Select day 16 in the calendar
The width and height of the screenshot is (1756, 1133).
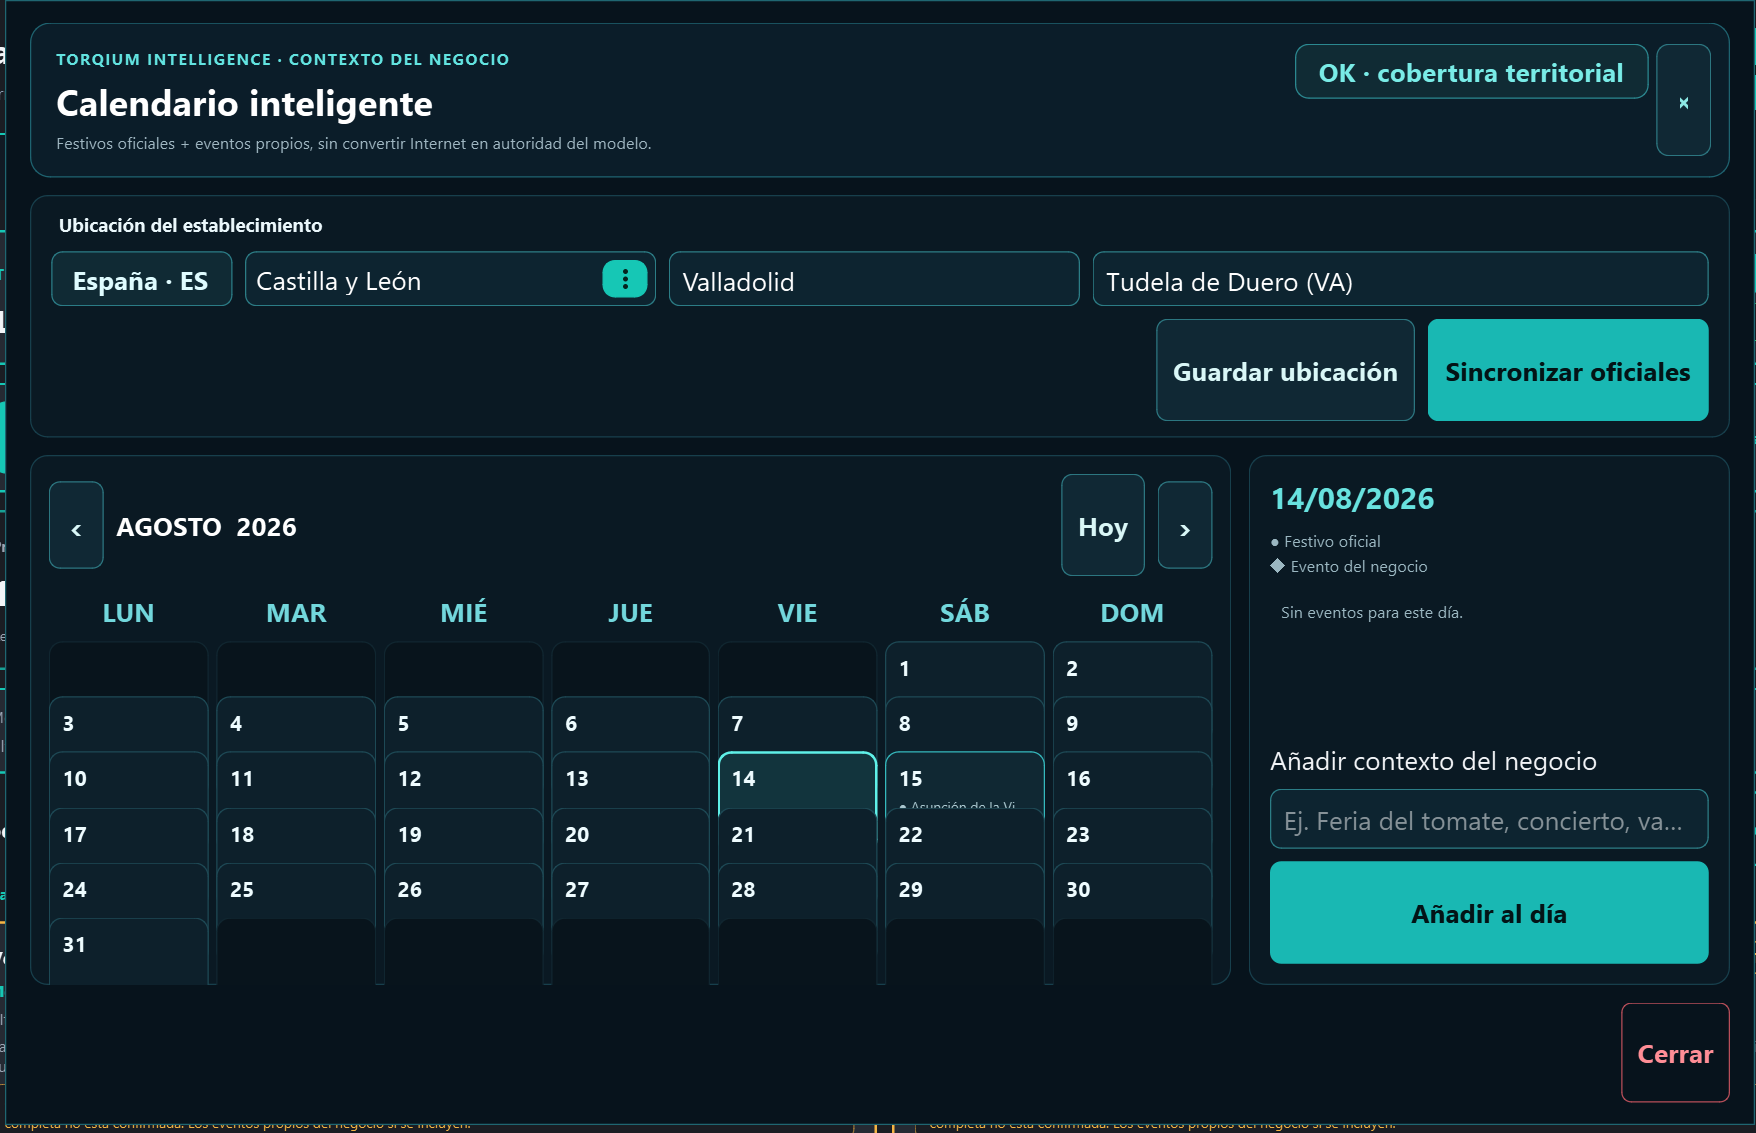point(1132,780)
